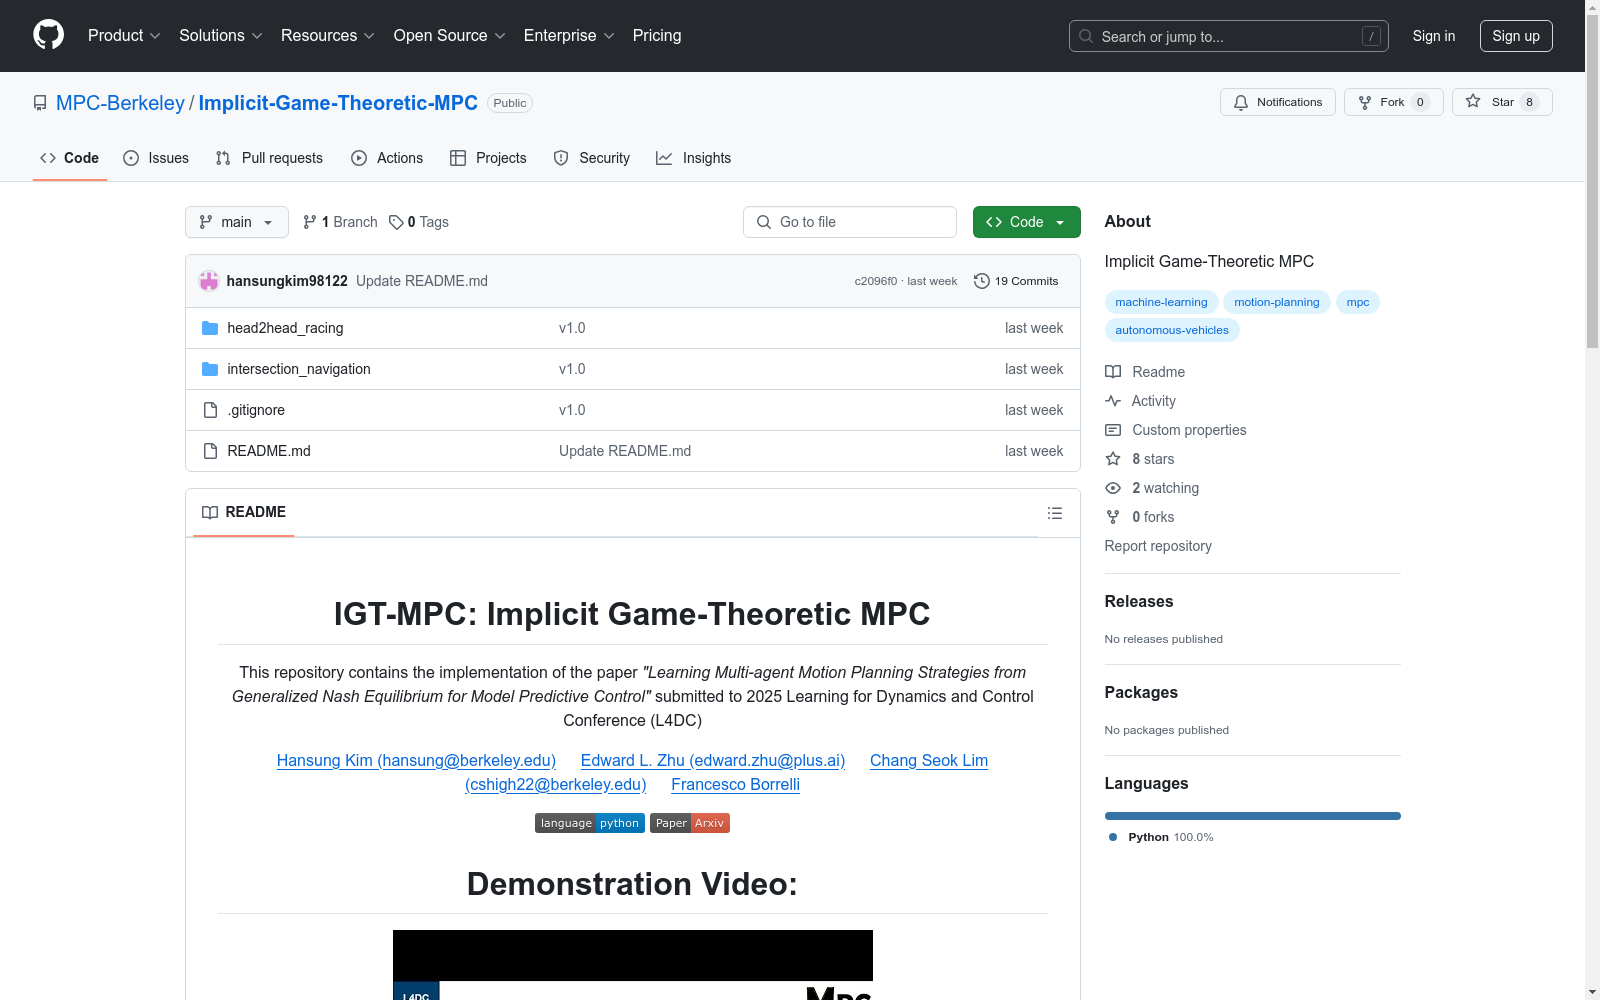The image size is (1600, 1000).
Task: Open the Resources dropdown
Action: [x=328, y=36]
